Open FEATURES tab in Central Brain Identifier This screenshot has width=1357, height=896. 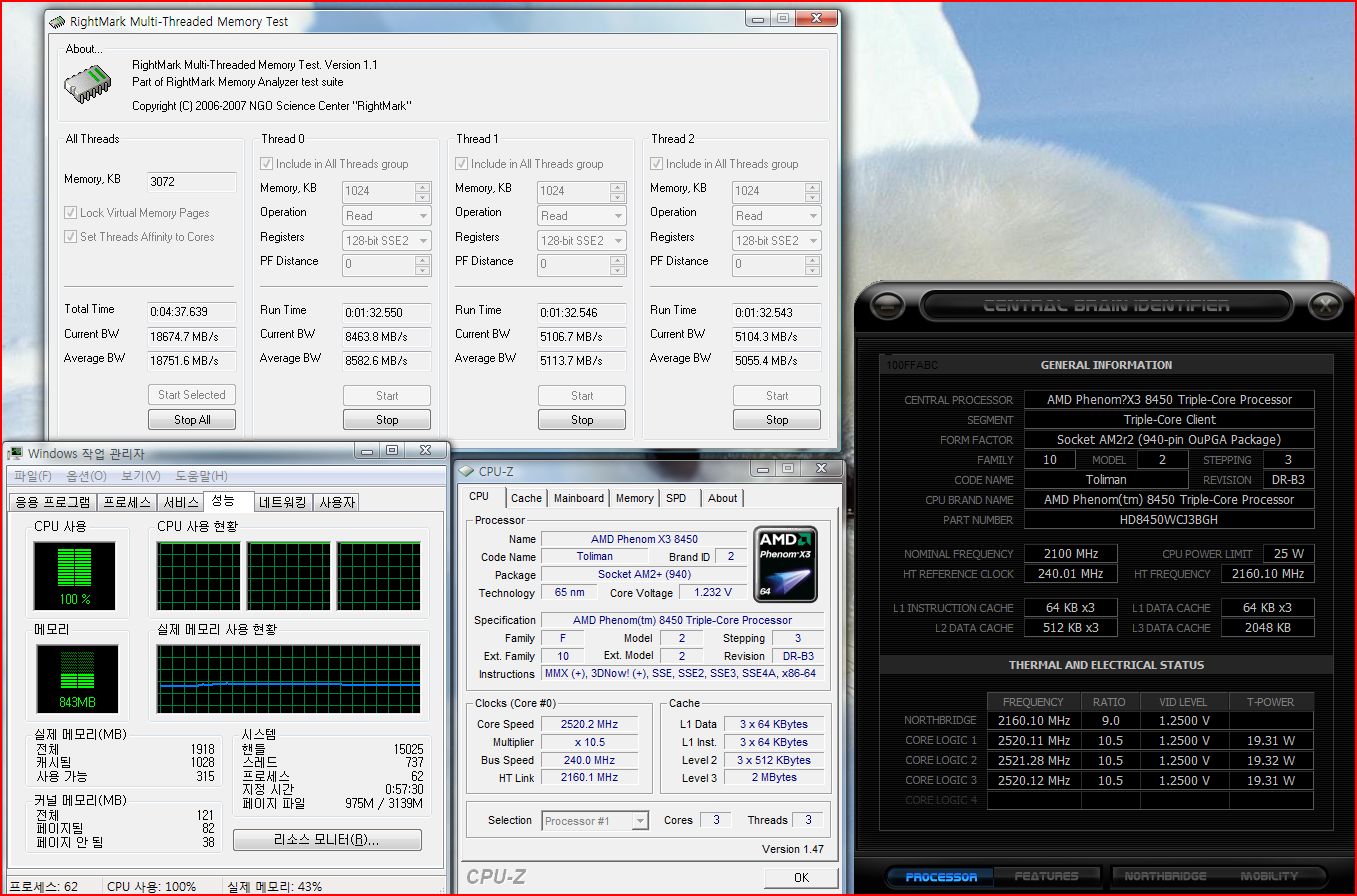point(1046,877)
